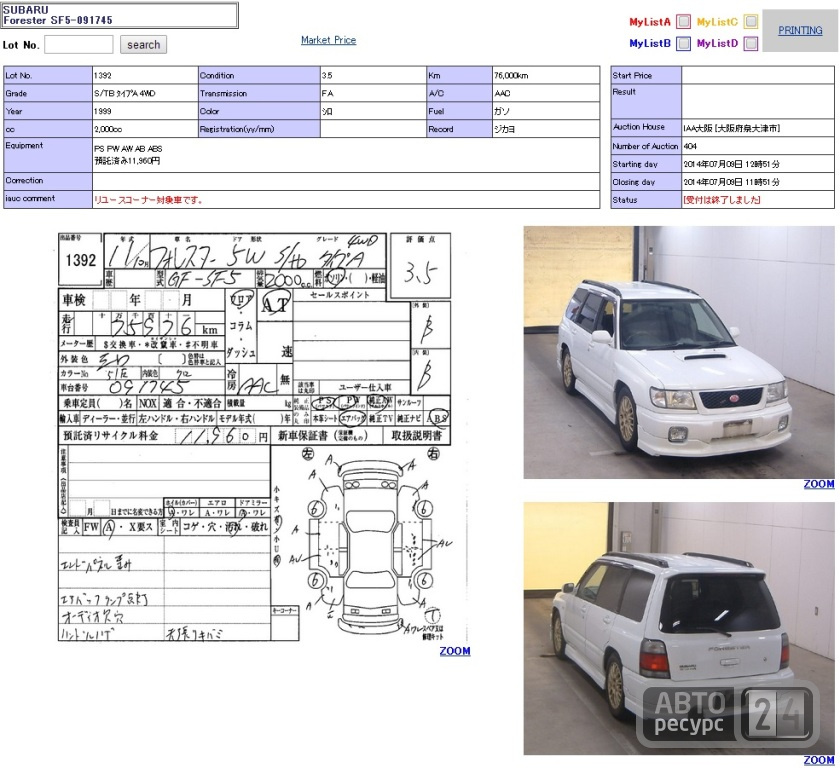The image size is (840, 768).
Task: Click the red Status text
Action: click(722, 200)
